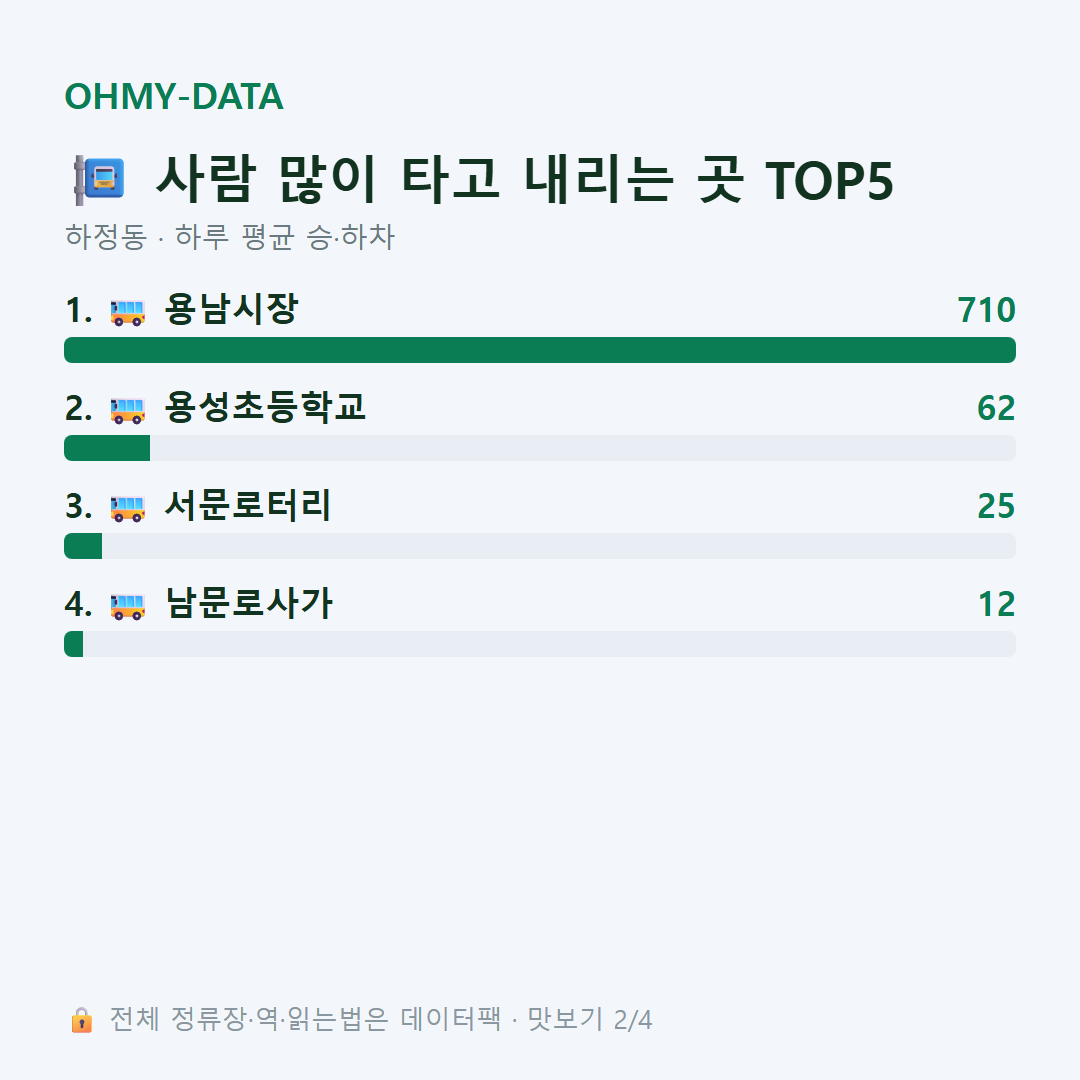
Task: Click the value 62 on the right
Action: (x=996, y=408)
